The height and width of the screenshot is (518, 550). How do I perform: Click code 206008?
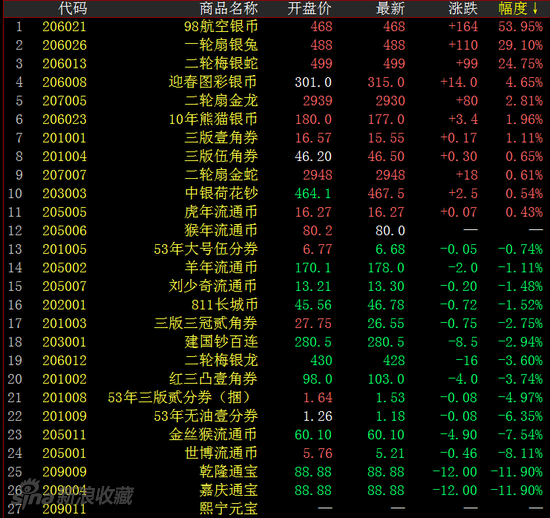tap(65, 82)
